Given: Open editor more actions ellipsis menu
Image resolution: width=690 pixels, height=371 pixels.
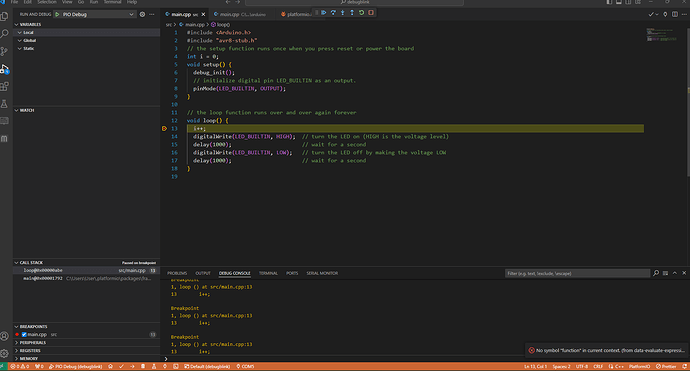Looking at the screenshot, I should point(684,15).
